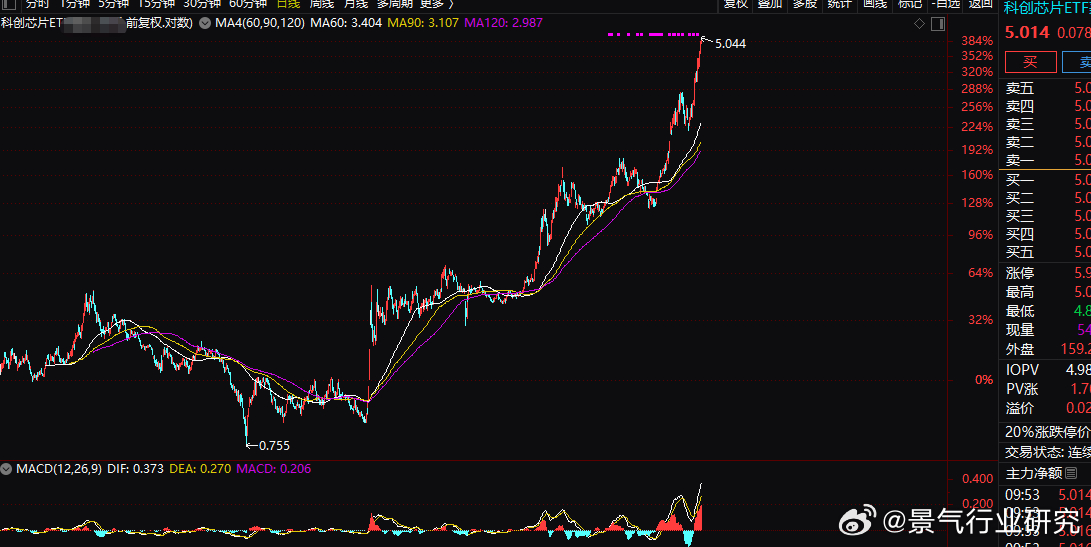The width and height of the screenshot is (1091, 547).
Task: Switch to 分时 chart period
Action: coord(38,3)
